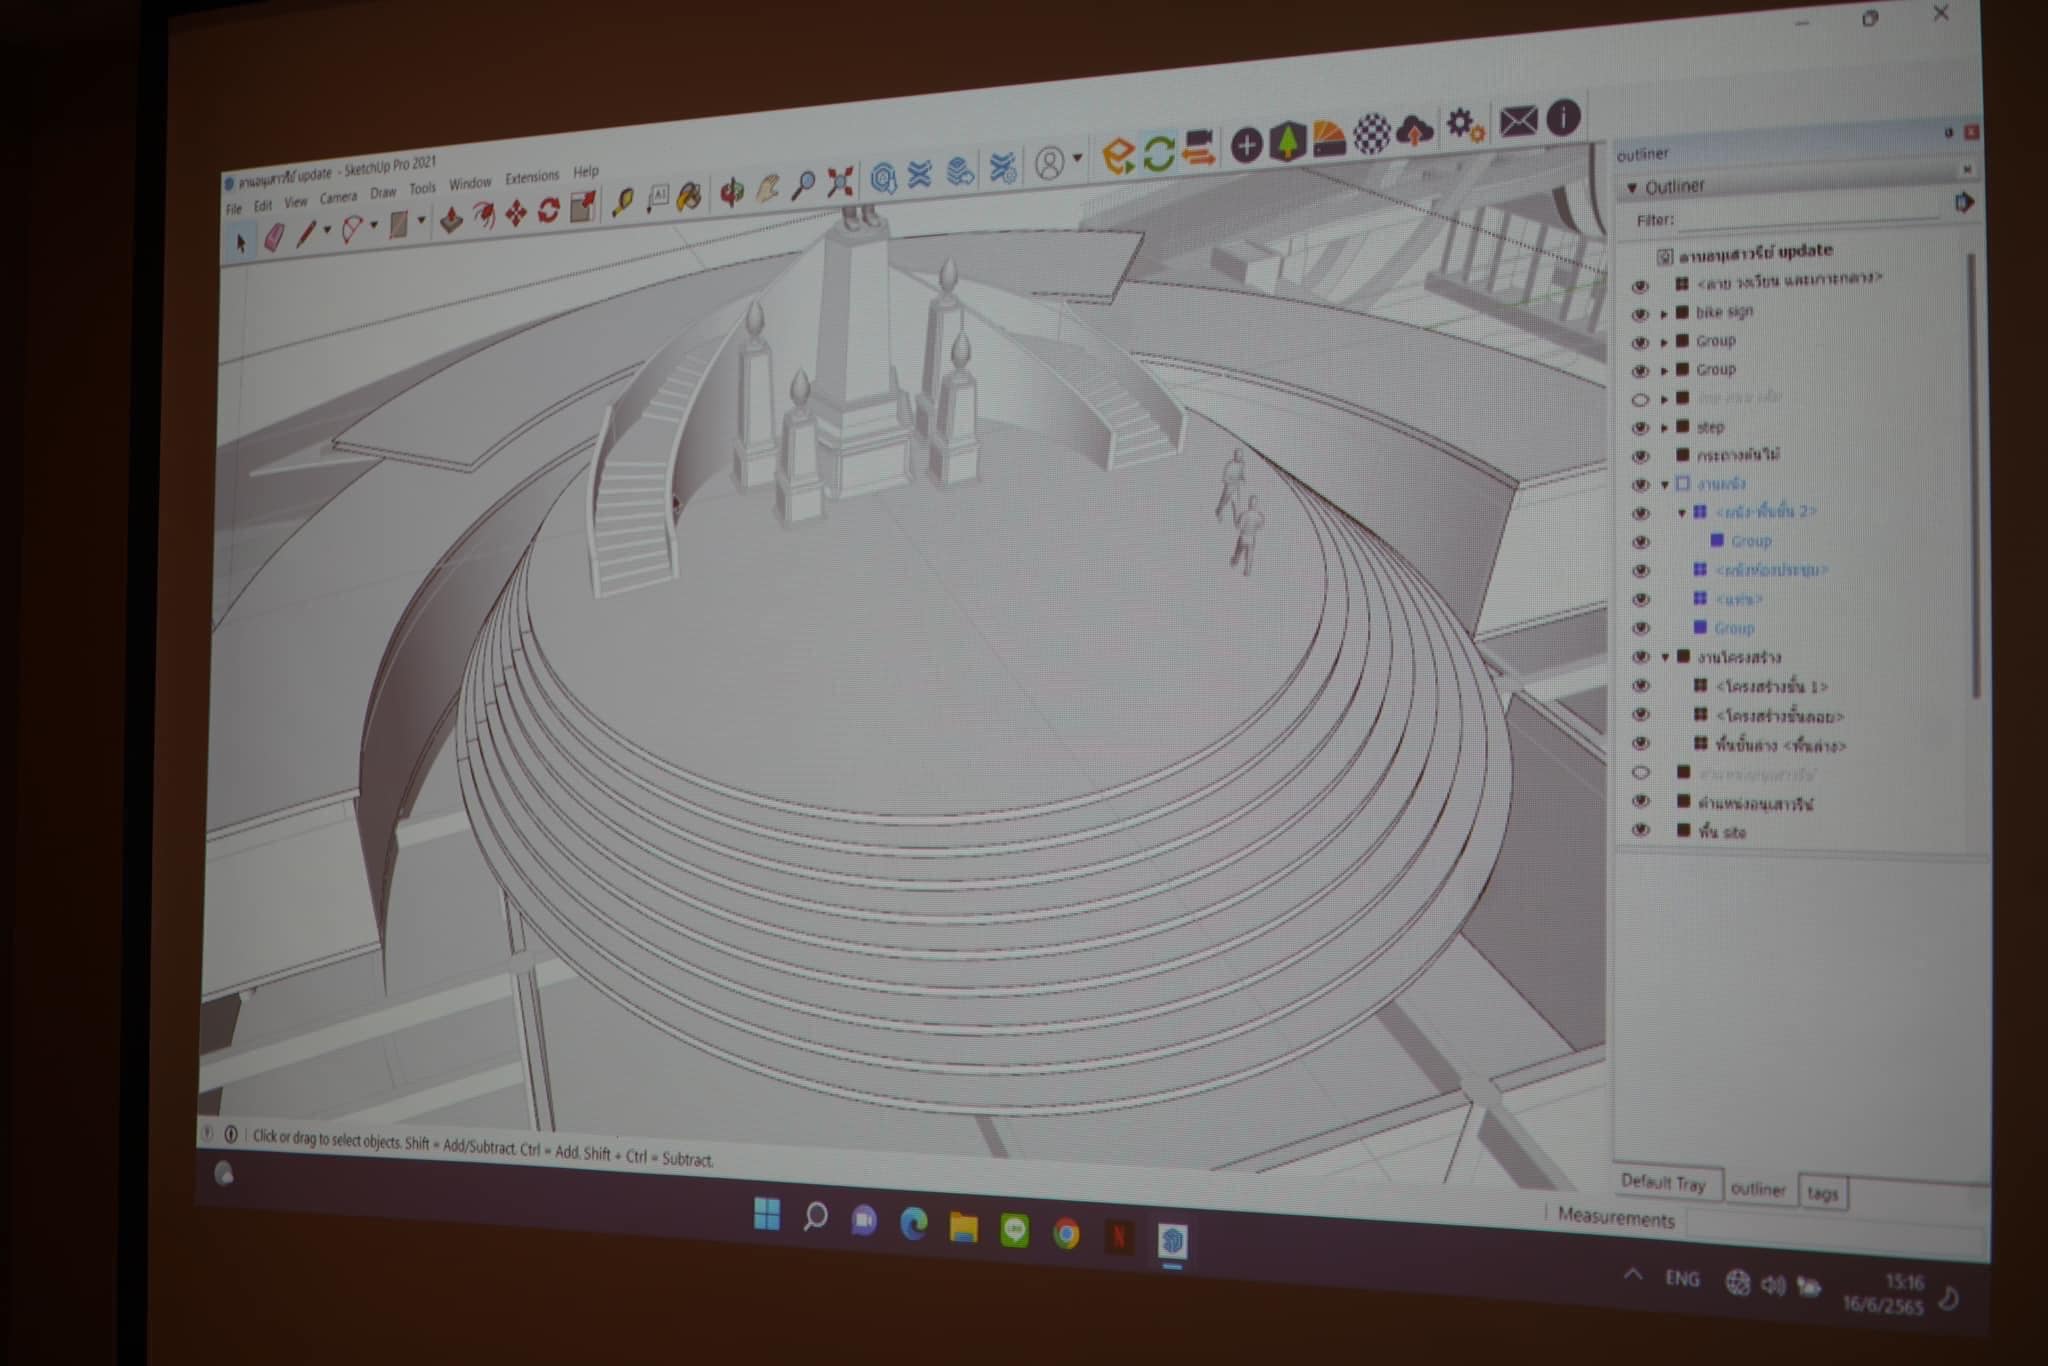Image resolution: width=2048 pixels, height=1366 pixels.
Task: Select the Move tool
Action: pos(516,213)
